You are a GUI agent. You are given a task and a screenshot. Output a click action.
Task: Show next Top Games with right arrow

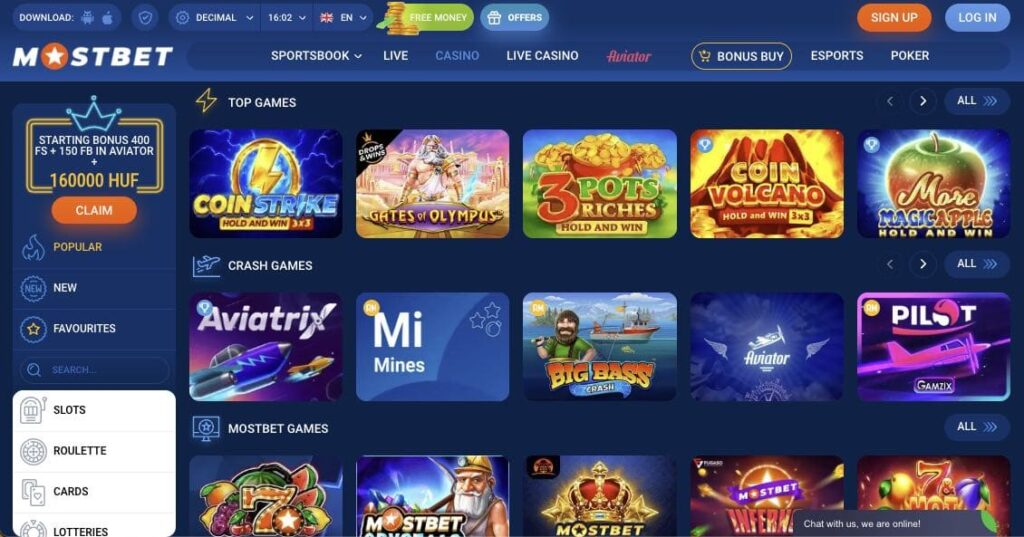pos(923,101)
